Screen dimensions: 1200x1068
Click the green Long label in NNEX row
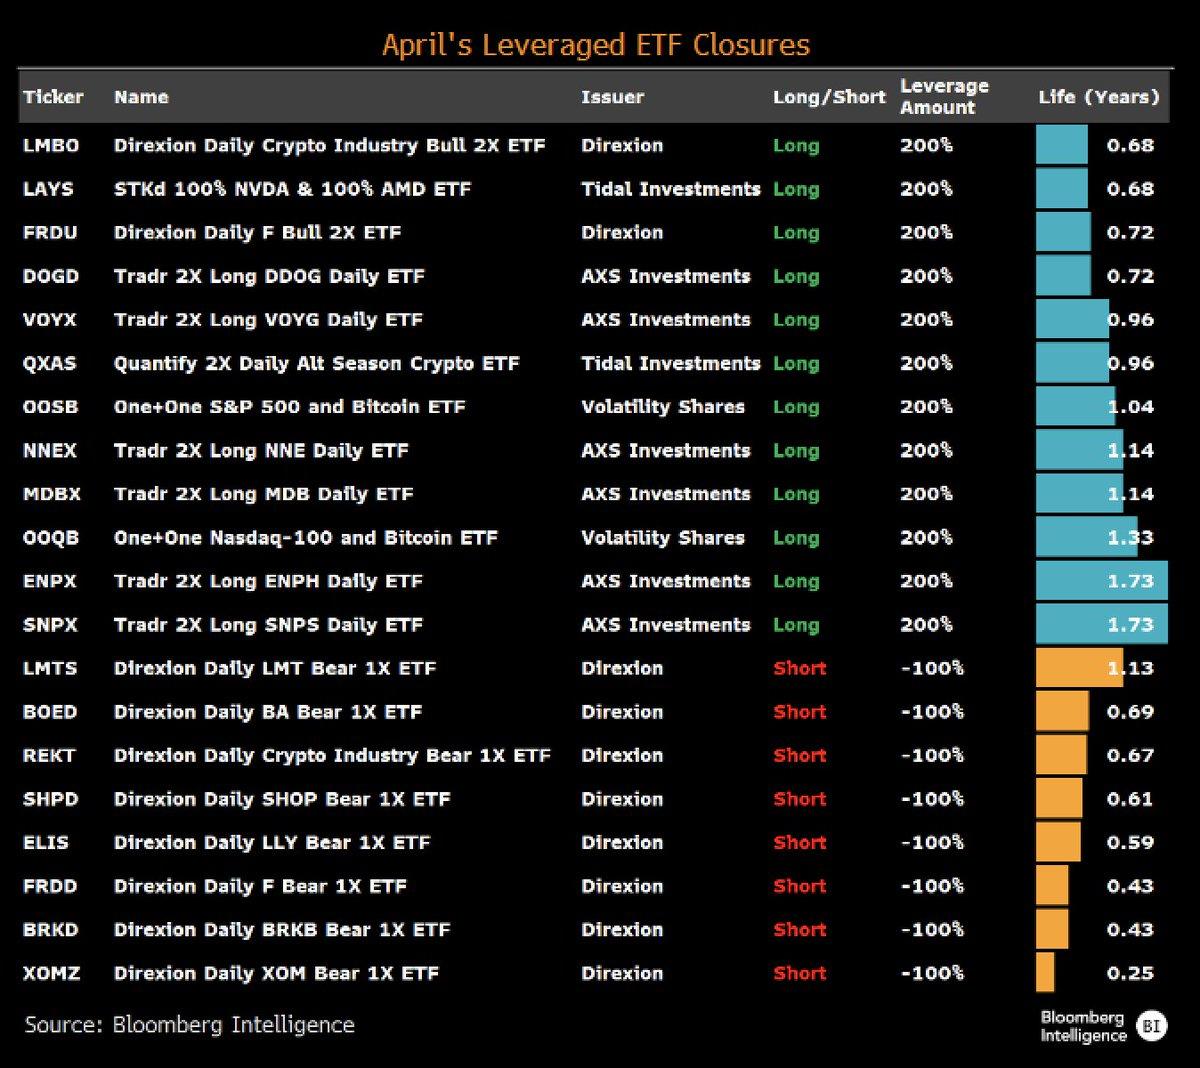[x=796, y=451]
